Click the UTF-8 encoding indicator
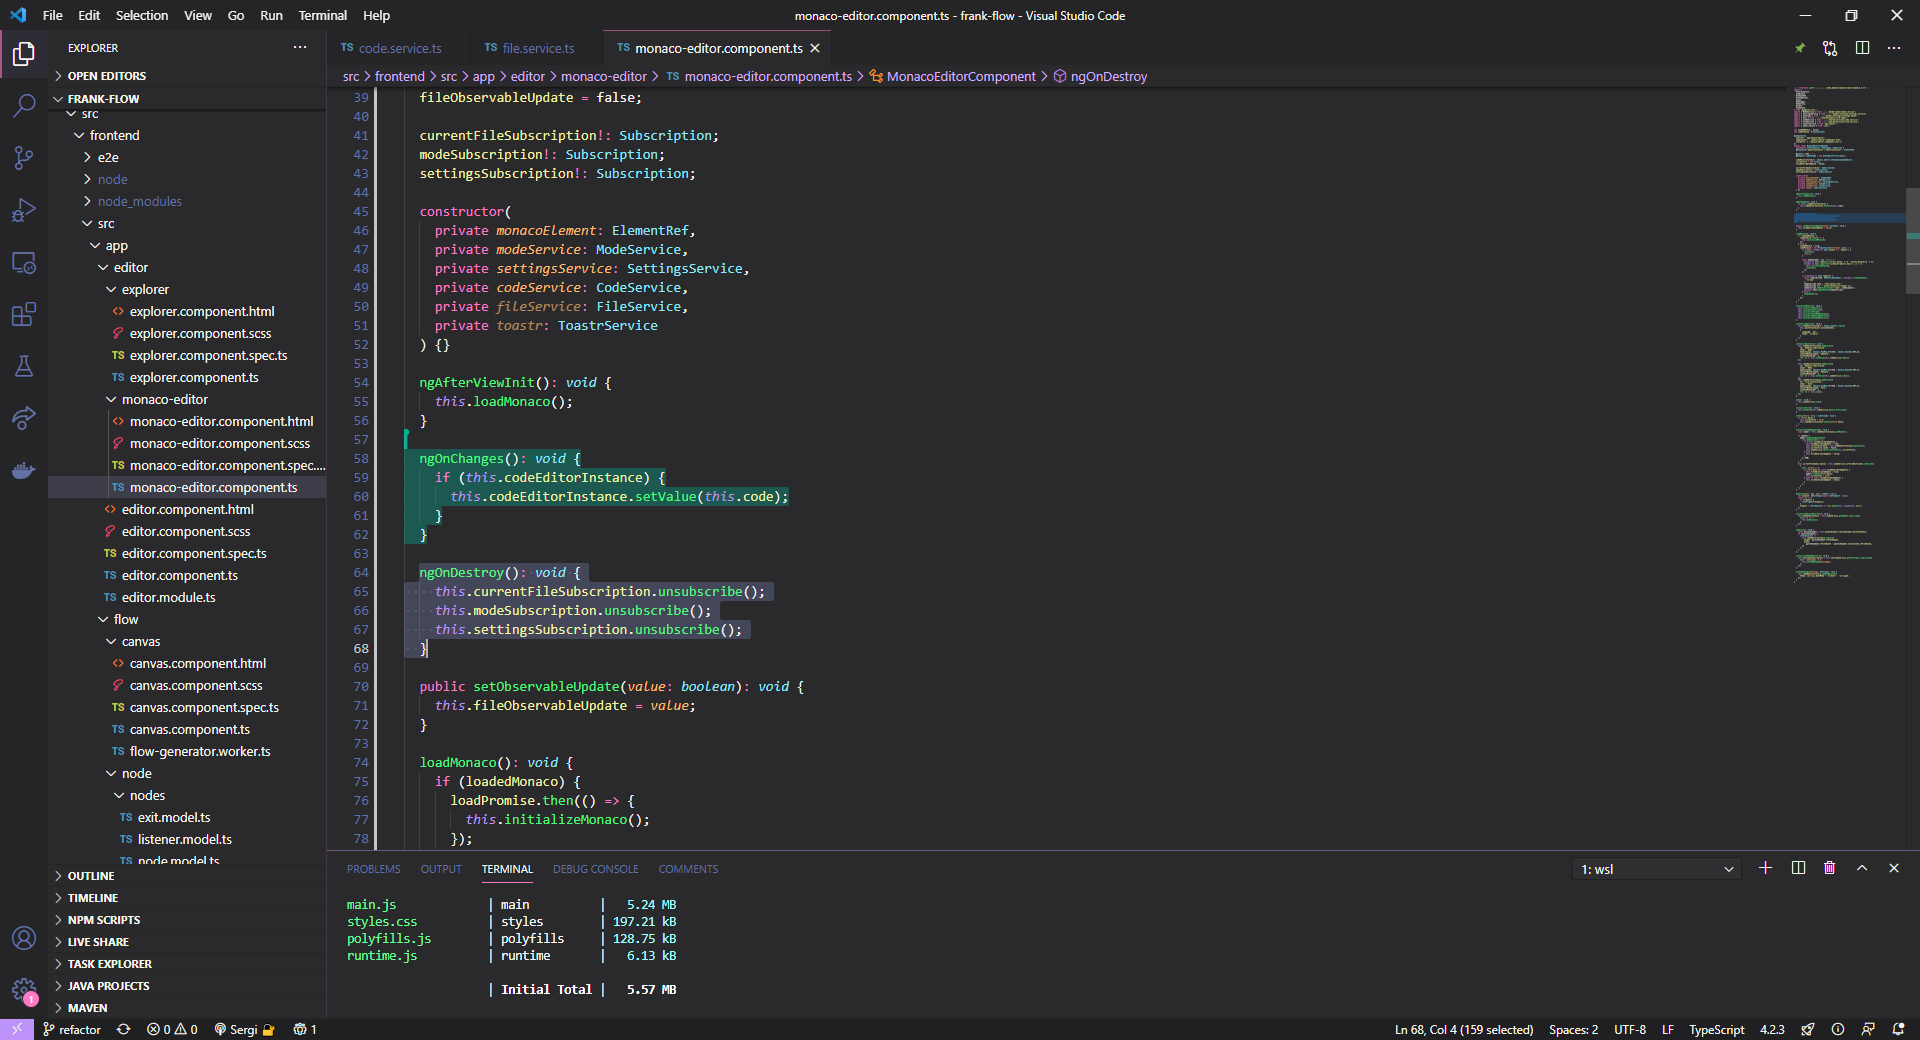Screen dimensions: 1920x1040 pos(1630,1029)
